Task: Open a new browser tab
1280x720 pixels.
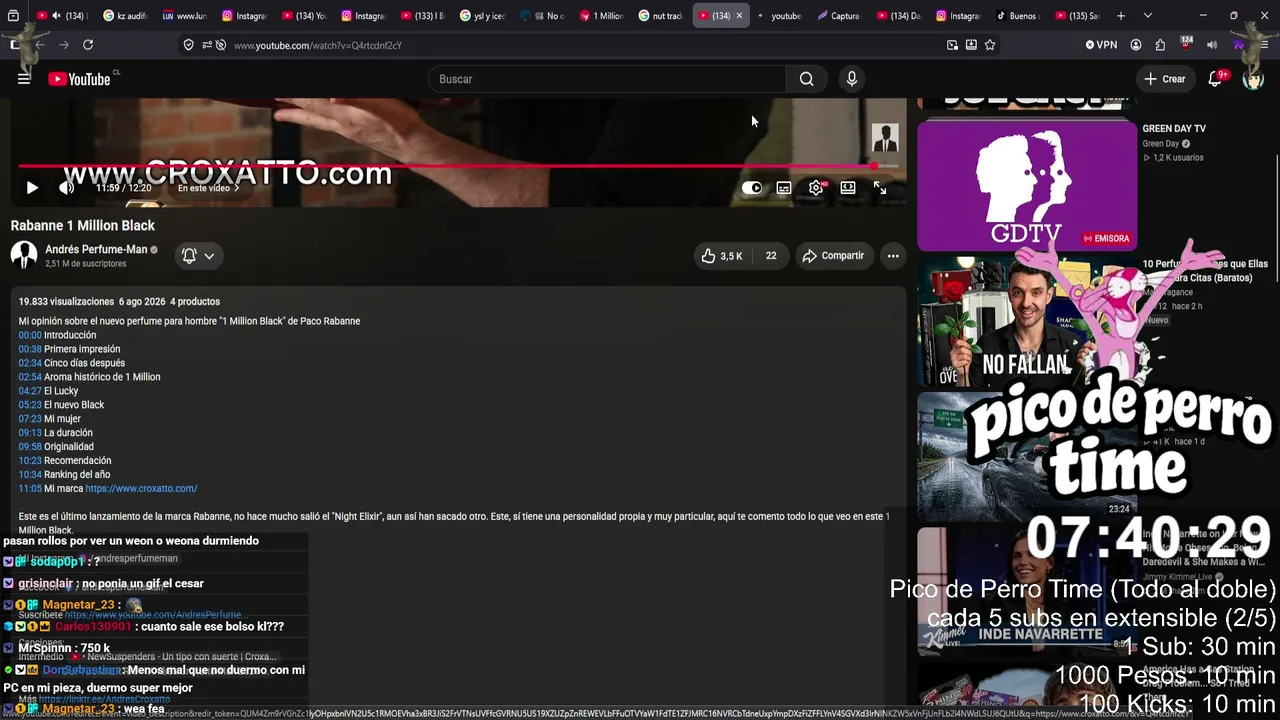Action: [x=1121, y=16]
